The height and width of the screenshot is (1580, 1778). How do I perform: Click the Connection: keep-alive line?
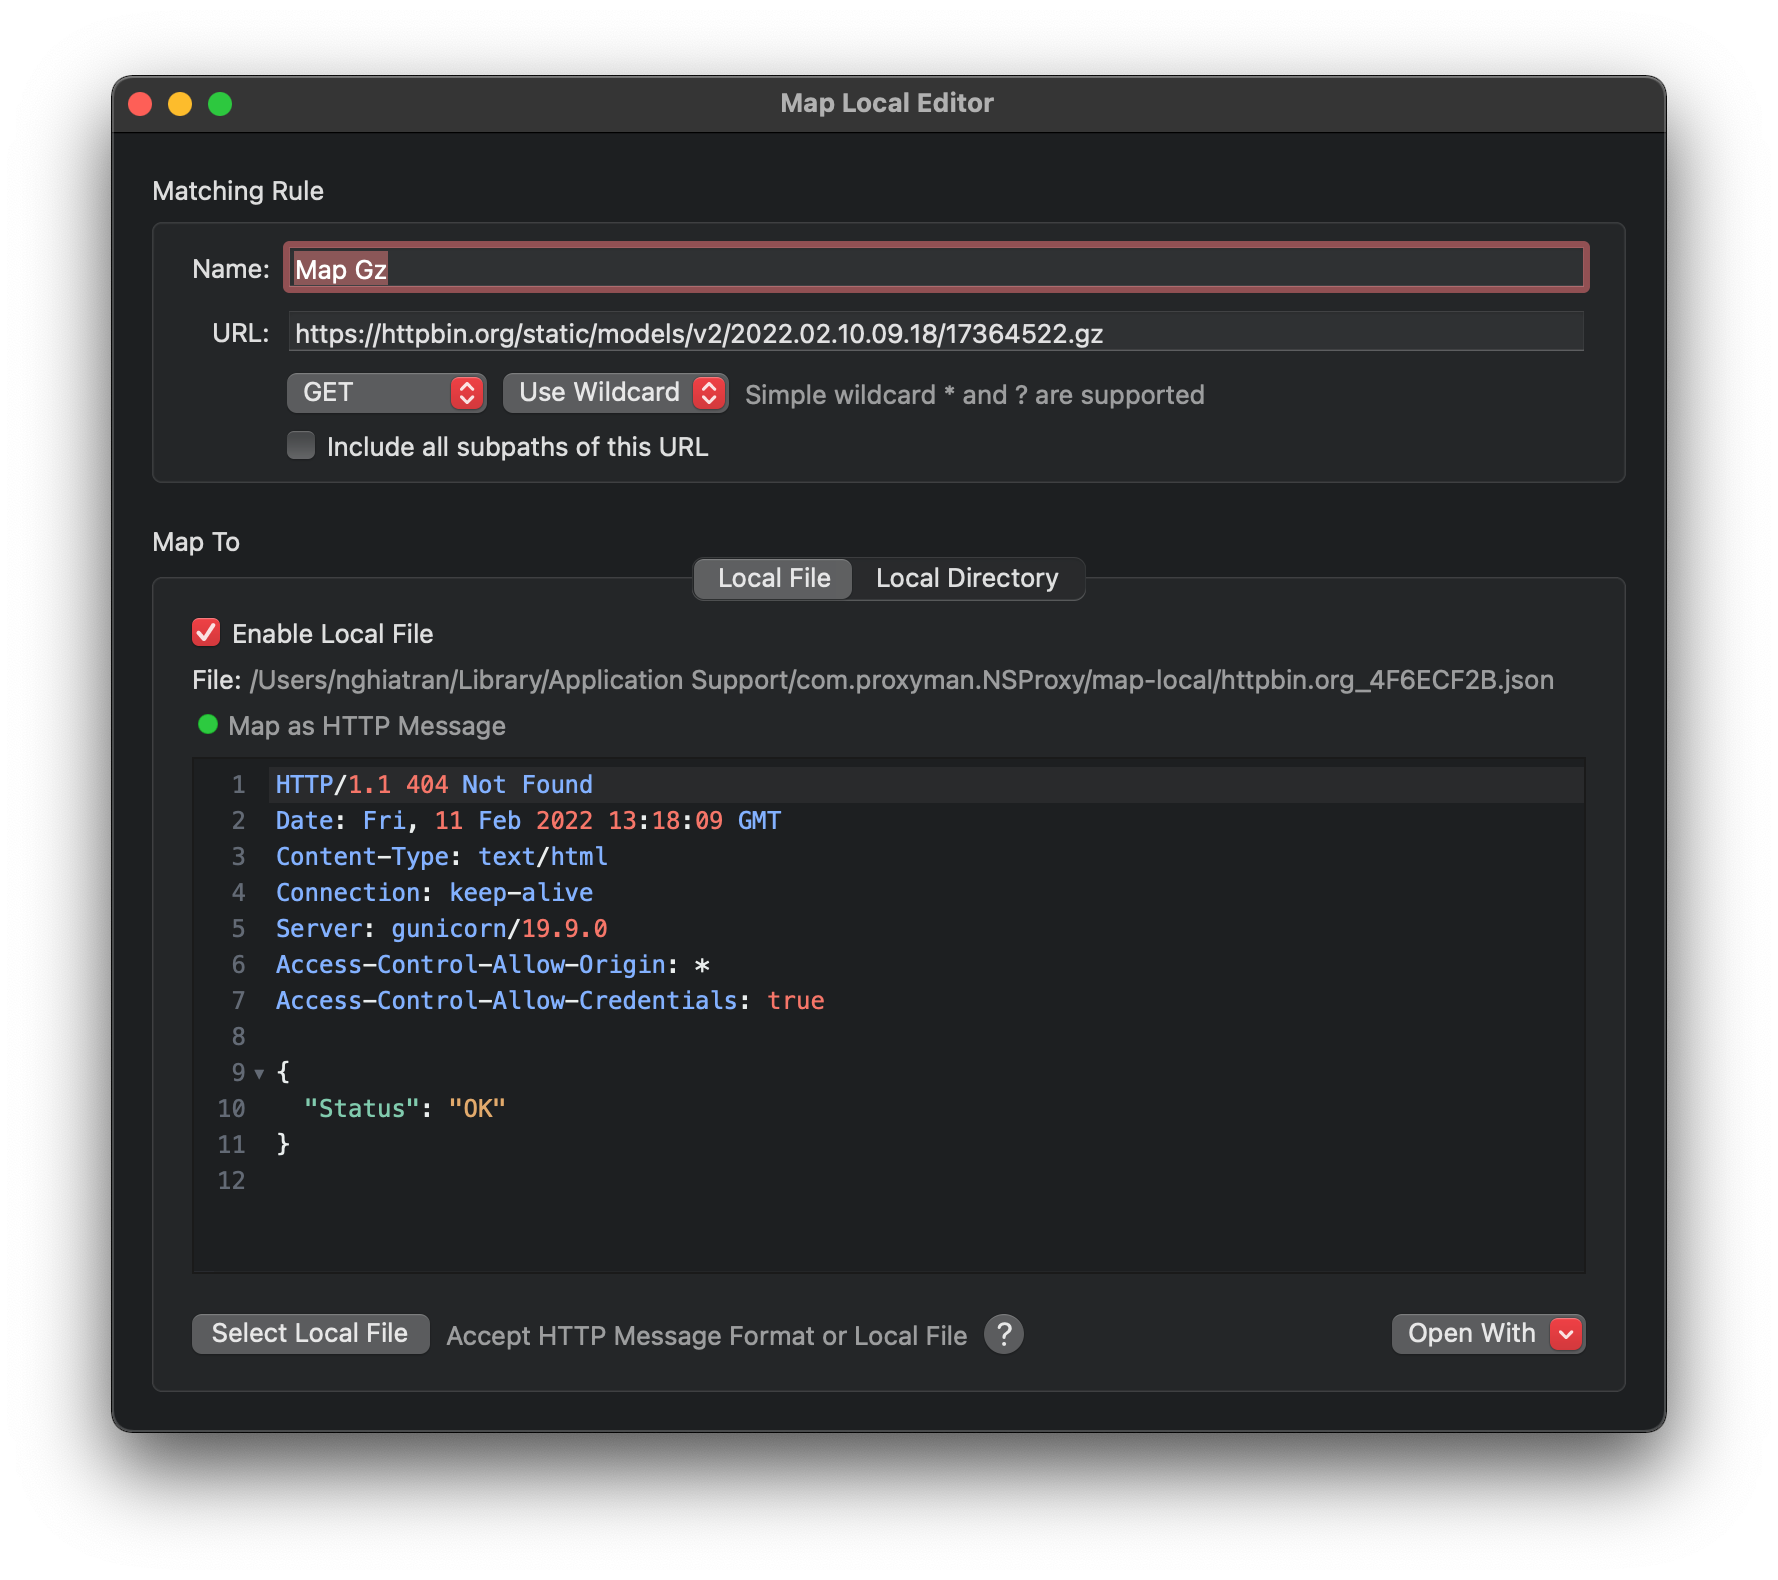tap(434, 893)
